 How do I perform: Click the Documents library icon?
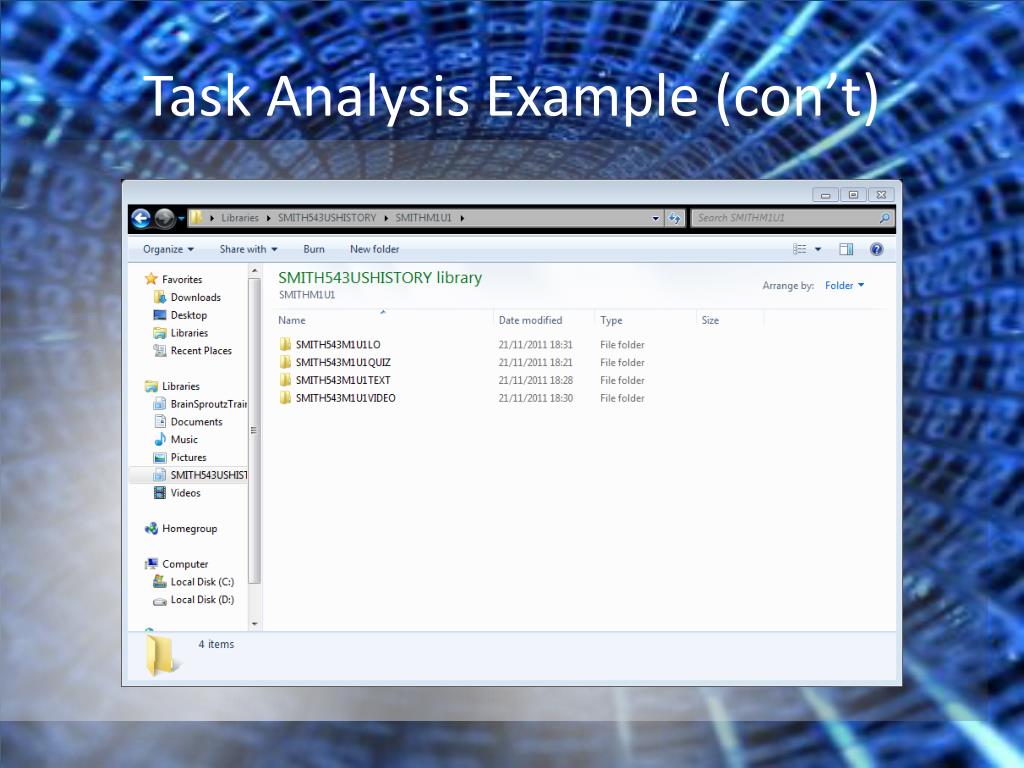[x=159, y=422]
